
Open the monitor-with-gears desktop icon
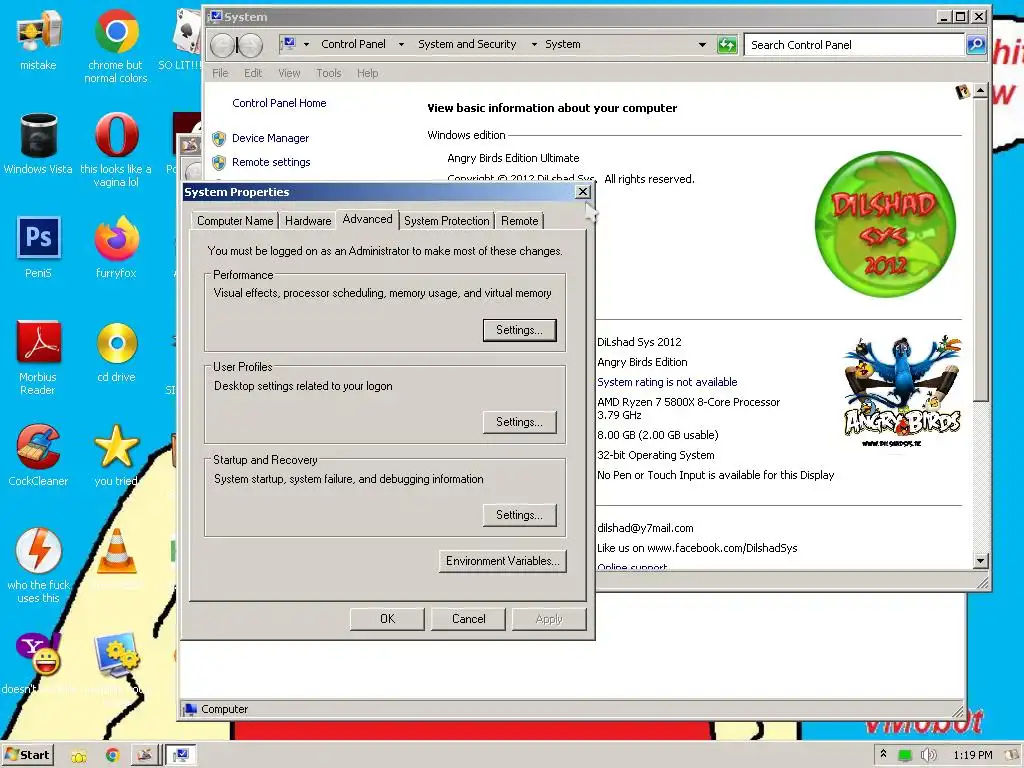pyautogui.click(x=116, y=654)
